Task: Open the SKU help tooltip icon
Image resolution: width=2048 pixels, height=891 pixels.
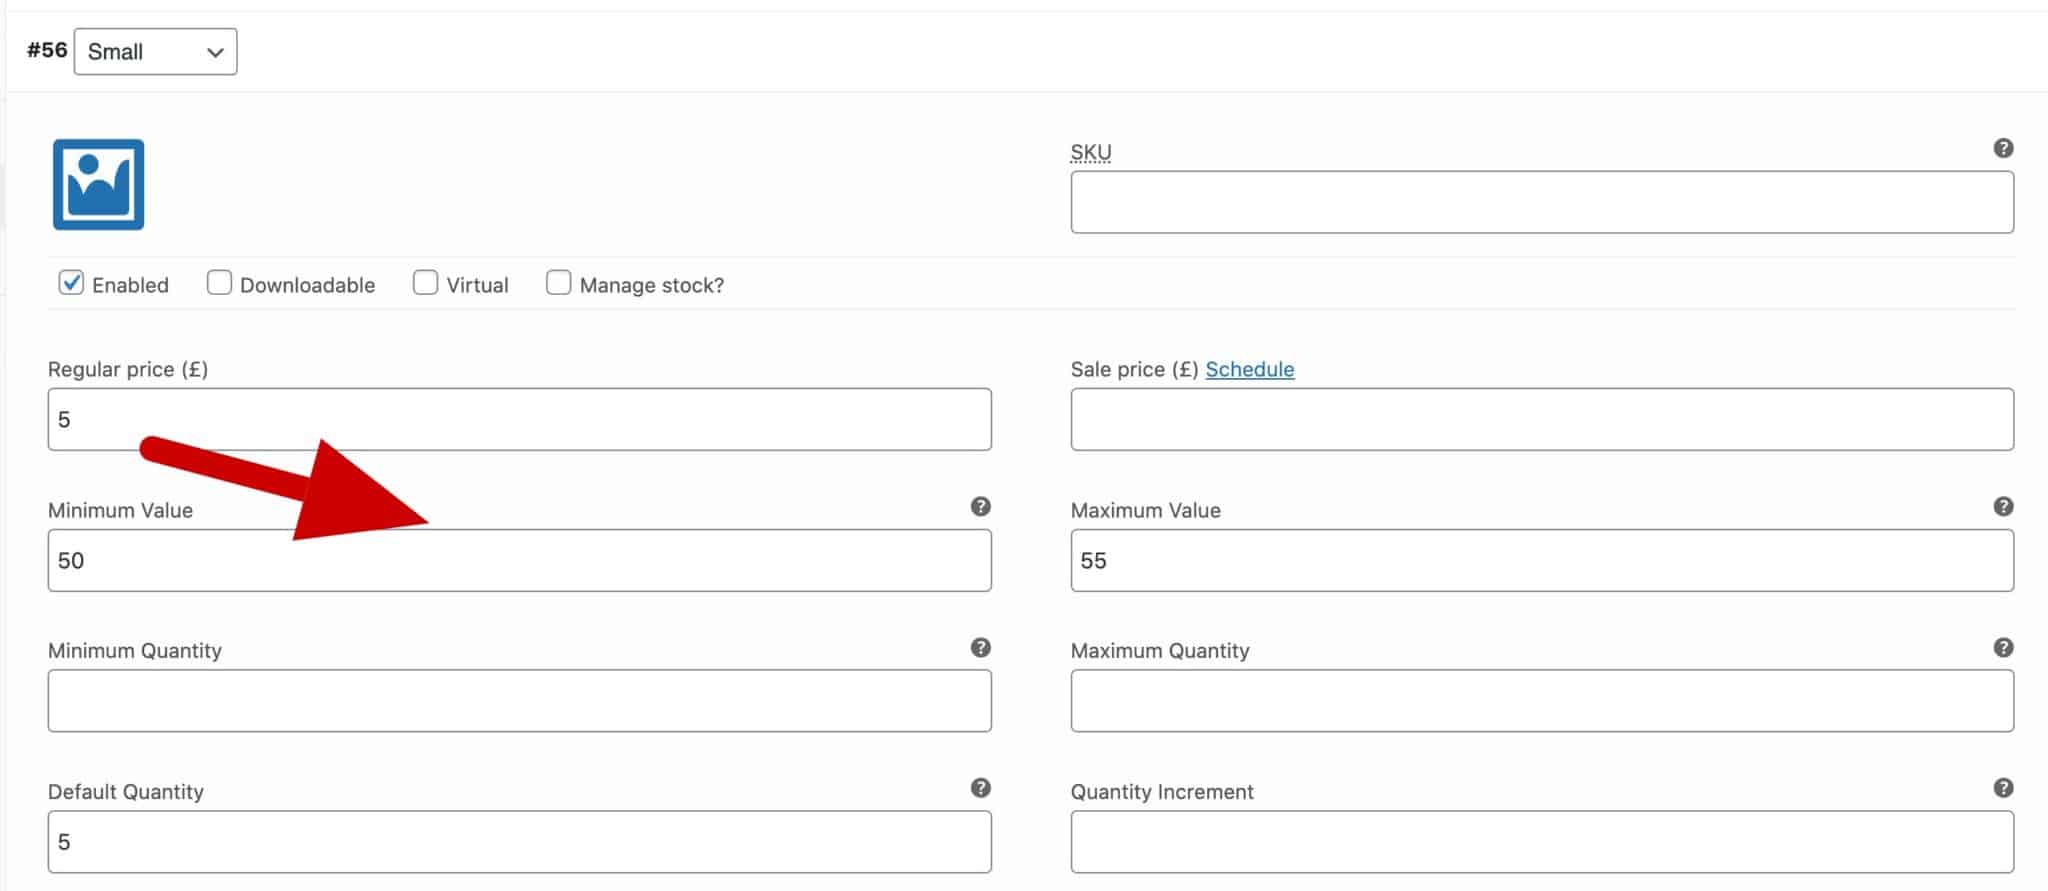Action: click(x=2005, y=147)
